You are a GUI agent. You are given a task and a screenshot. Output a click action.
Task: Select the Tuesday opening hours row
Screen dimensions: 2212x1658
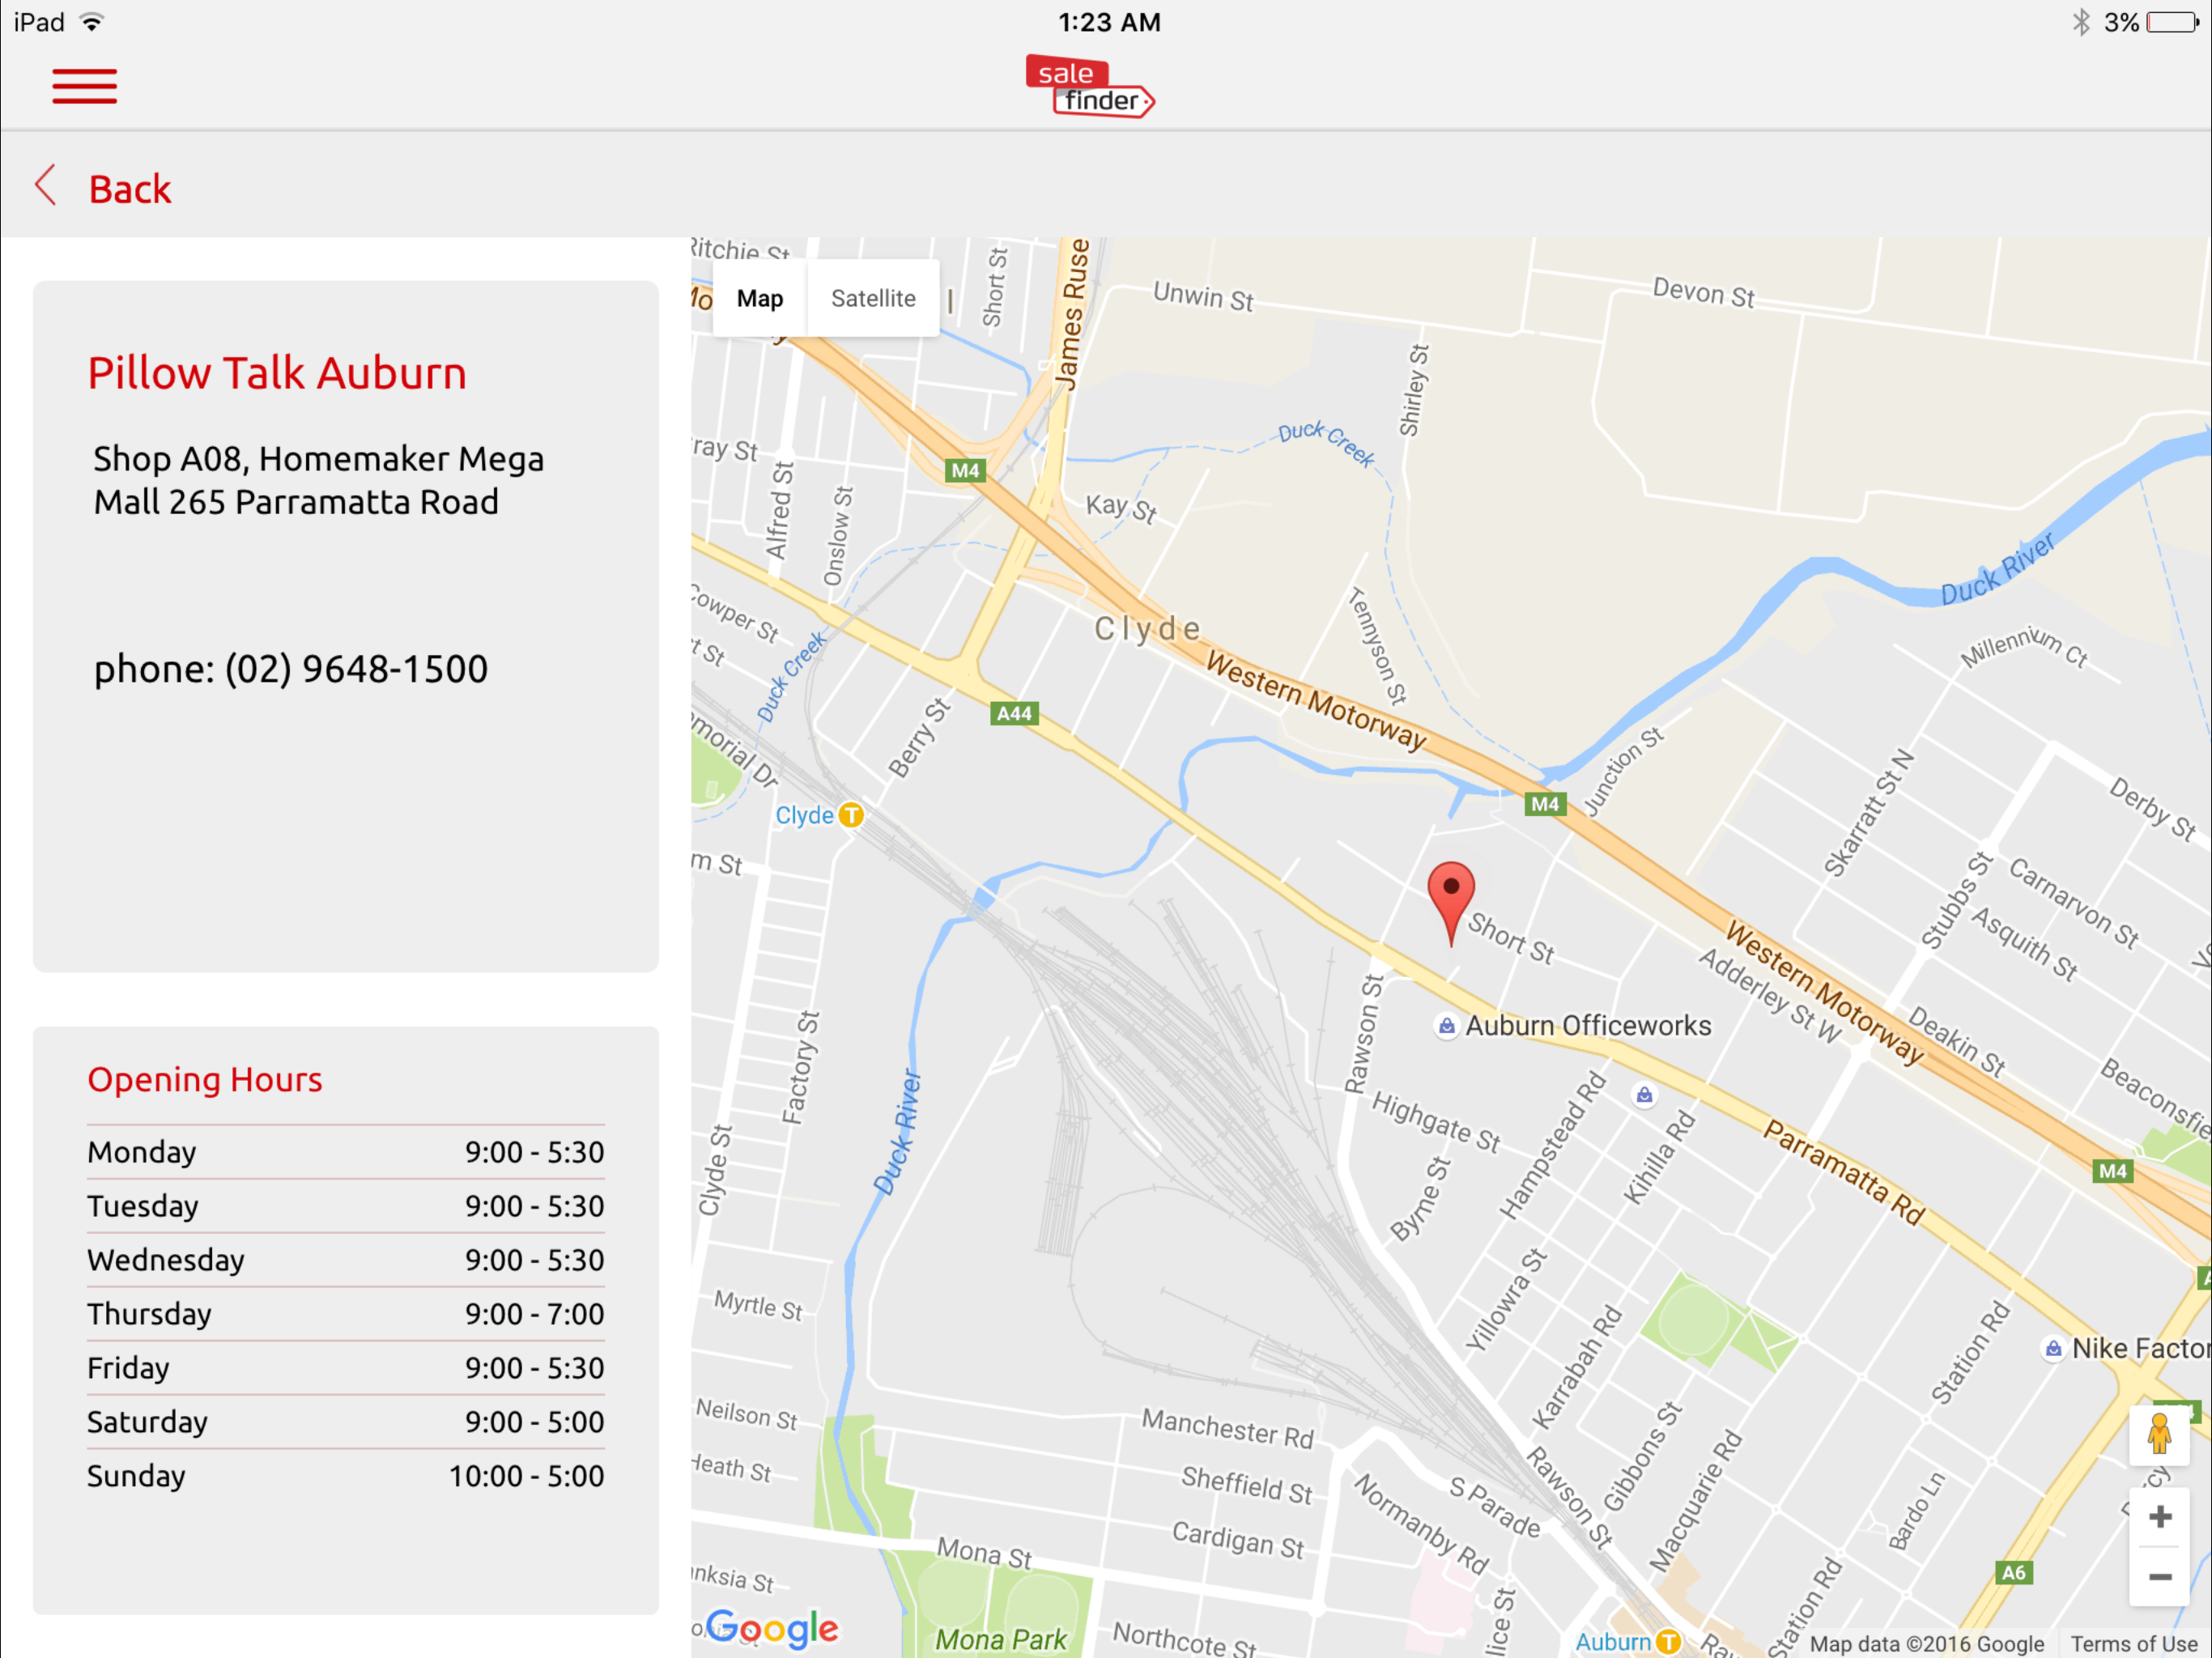point(346,1206)
